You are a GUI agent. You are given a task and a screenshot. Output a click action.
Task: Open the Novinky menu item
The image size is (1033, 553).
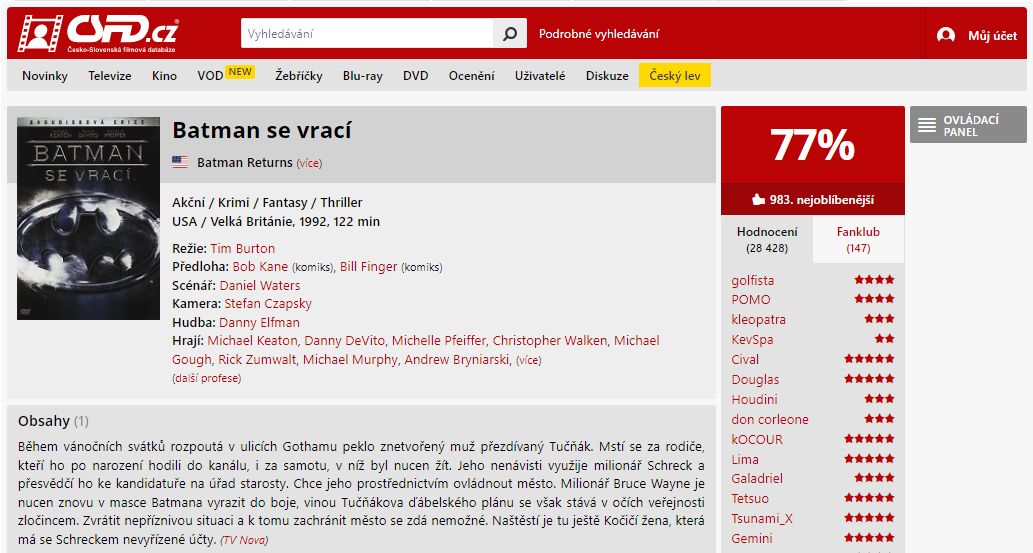[45, 76]
